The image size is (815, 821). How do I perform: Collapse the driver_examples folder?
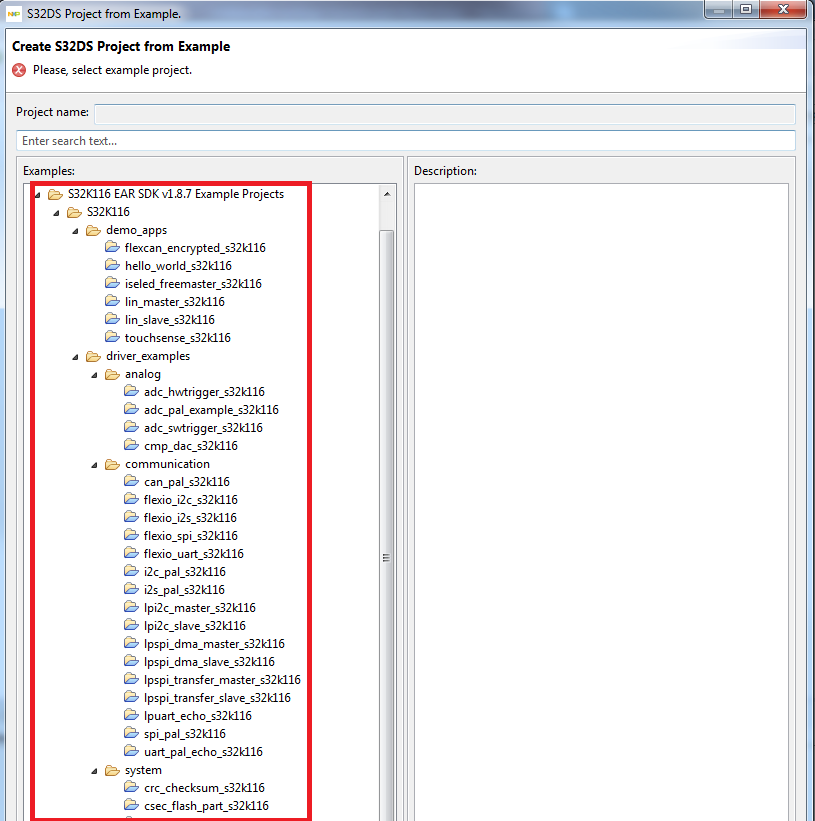tap(75, 357)
